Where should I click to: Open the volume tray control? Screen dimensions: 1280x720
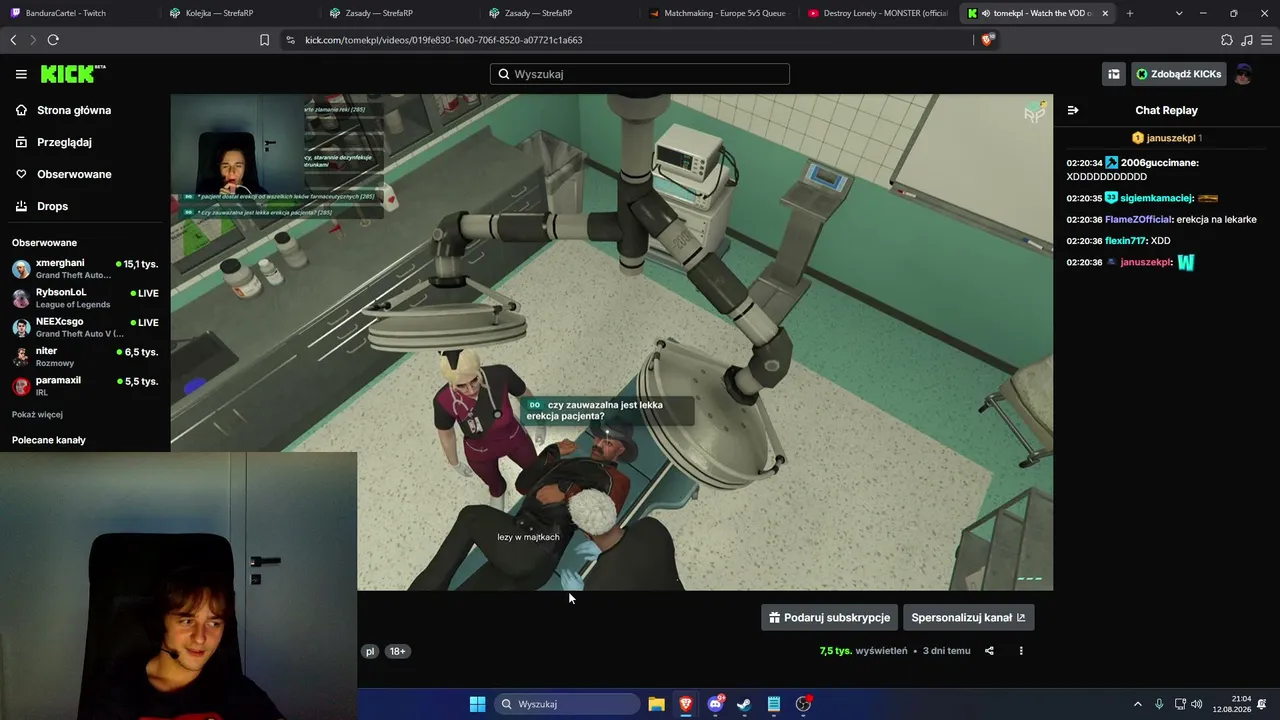(x=1197, y=704)
